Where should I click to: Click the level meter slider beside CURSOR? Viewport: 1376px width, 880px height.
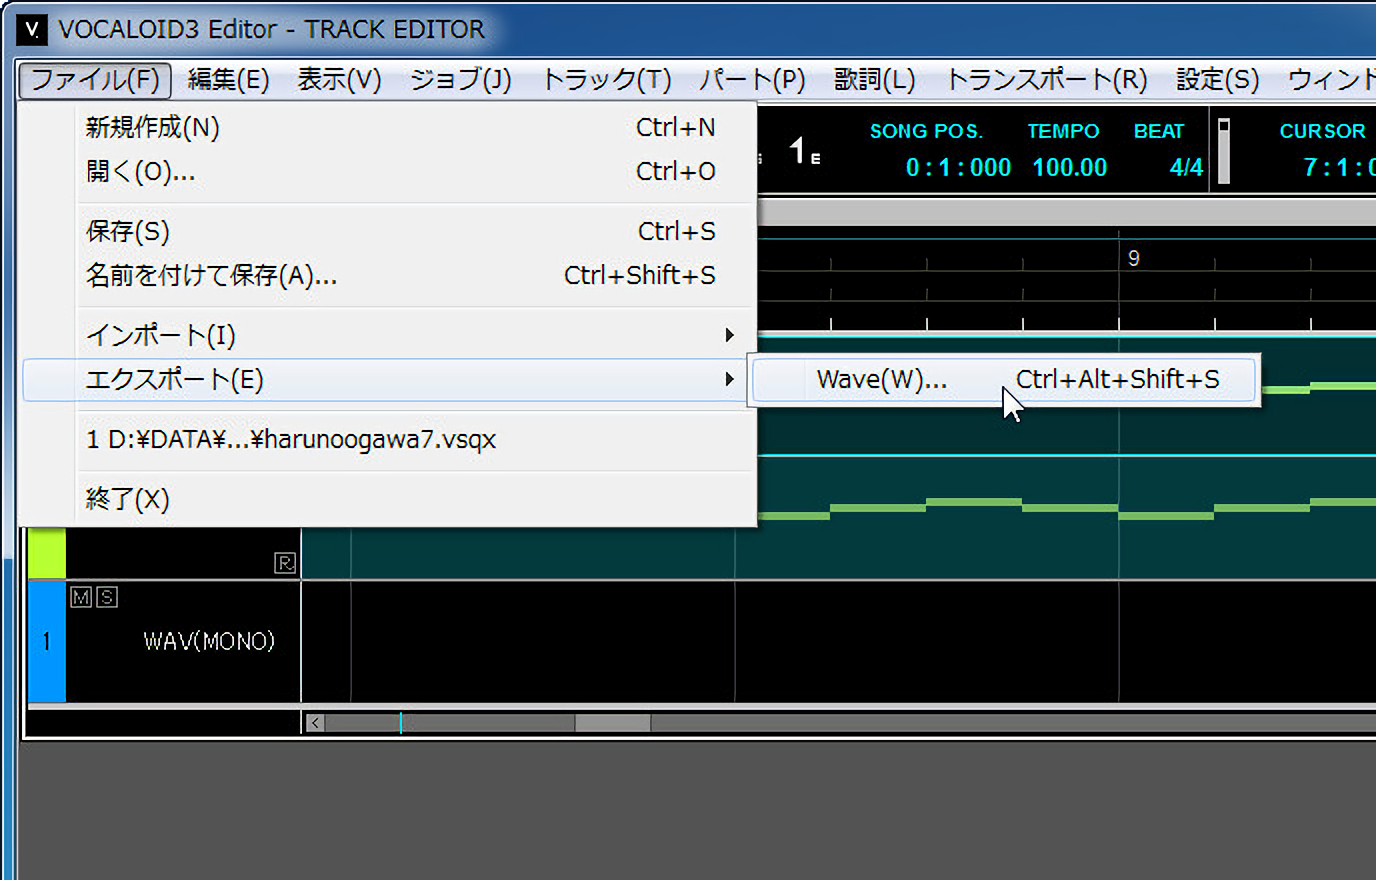tap(1223, 151)
